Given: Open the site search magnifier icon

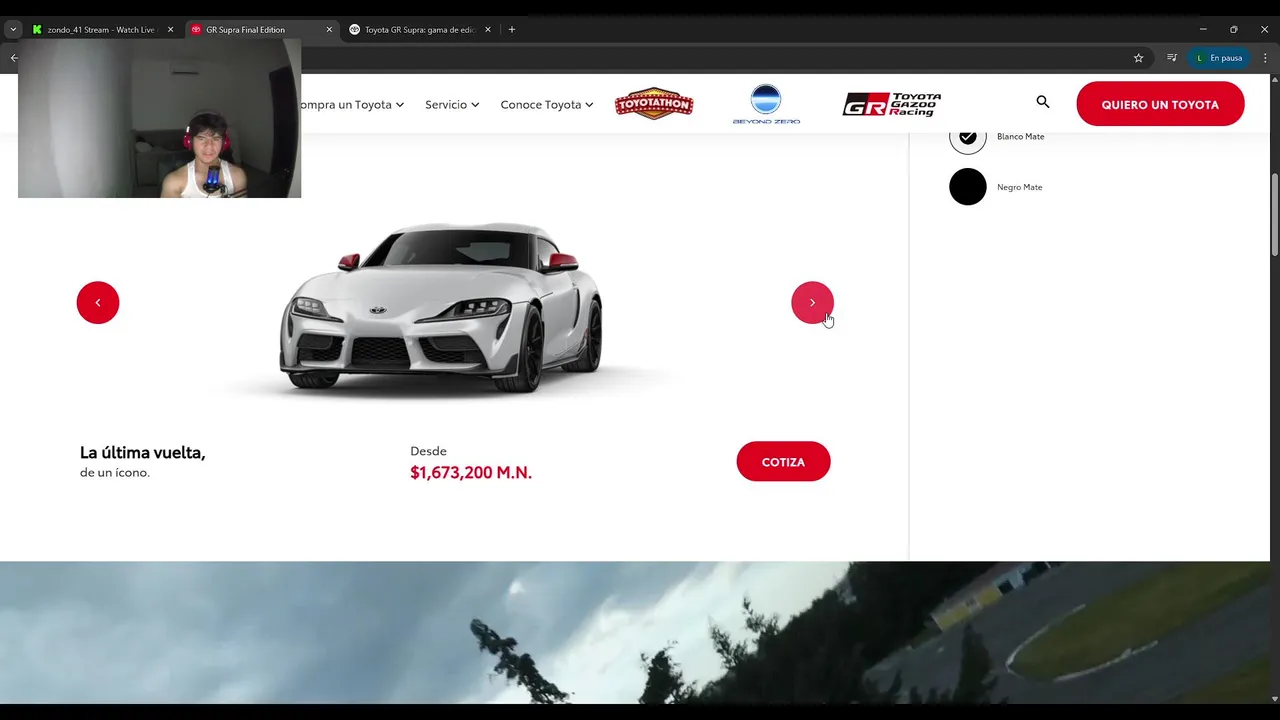Looking at the screenshot, I should coord(1043,102).
